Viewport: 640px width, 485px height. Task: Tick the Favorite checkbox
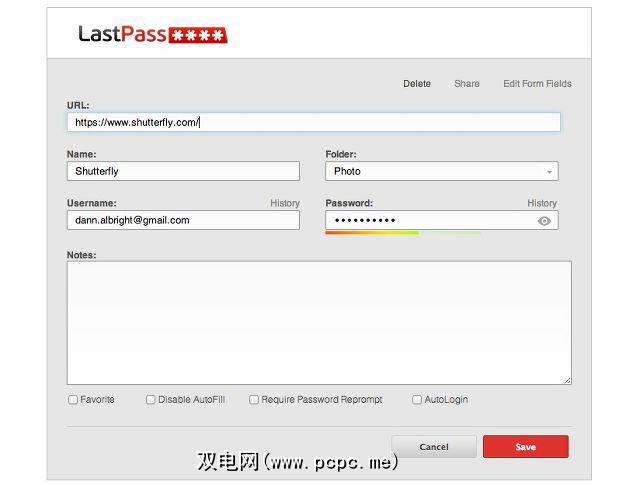[73, 399]
